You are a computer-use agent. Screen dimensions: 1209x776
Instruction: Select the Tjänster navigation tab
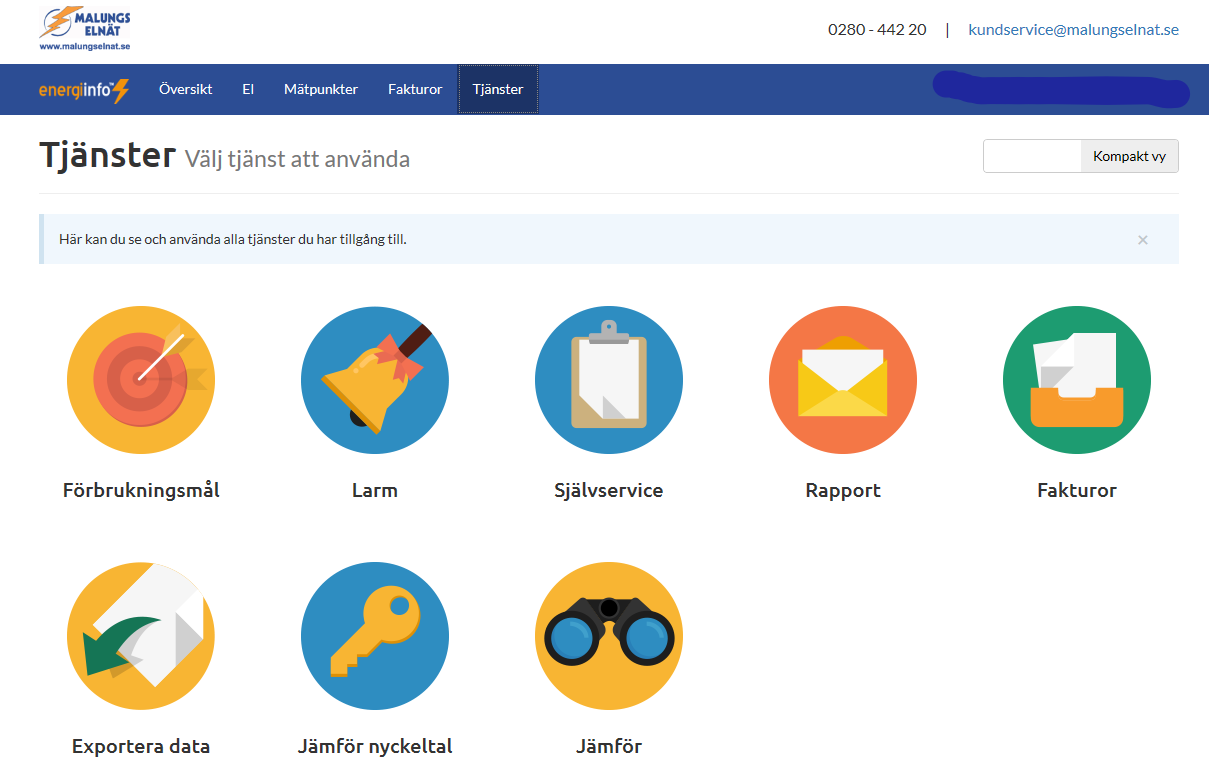[498, 90]
